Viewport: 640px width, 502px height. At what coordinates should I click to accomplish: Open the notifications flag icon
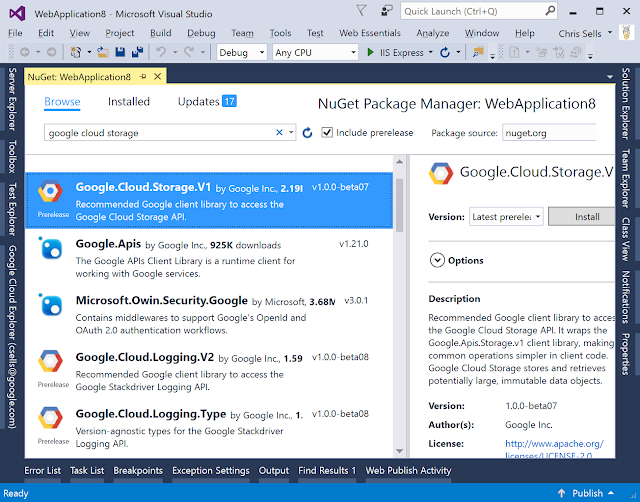[x=361, y=11]
